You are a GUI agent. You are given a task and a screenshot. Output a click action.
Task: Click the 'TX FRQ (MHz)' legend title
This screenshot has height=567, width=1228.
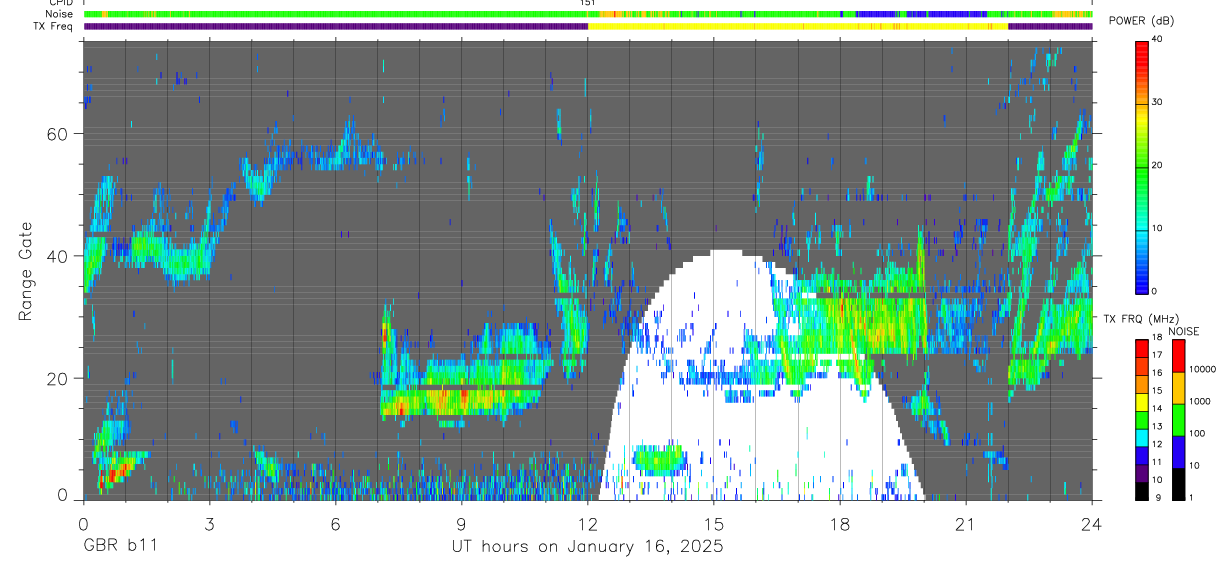1139,319
